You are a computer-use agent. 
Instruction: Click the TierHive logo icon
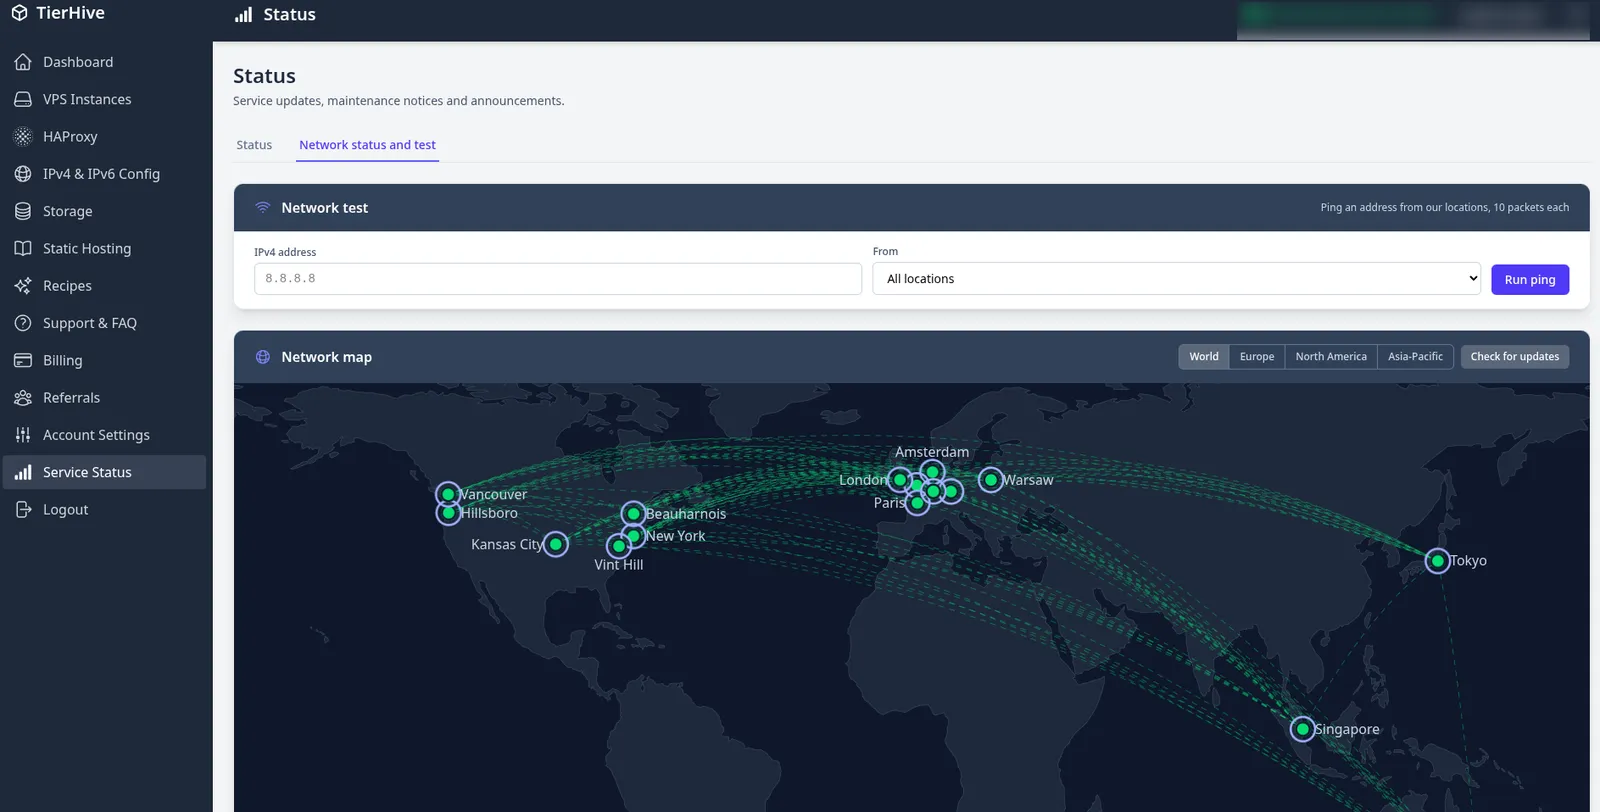[19, 13]
